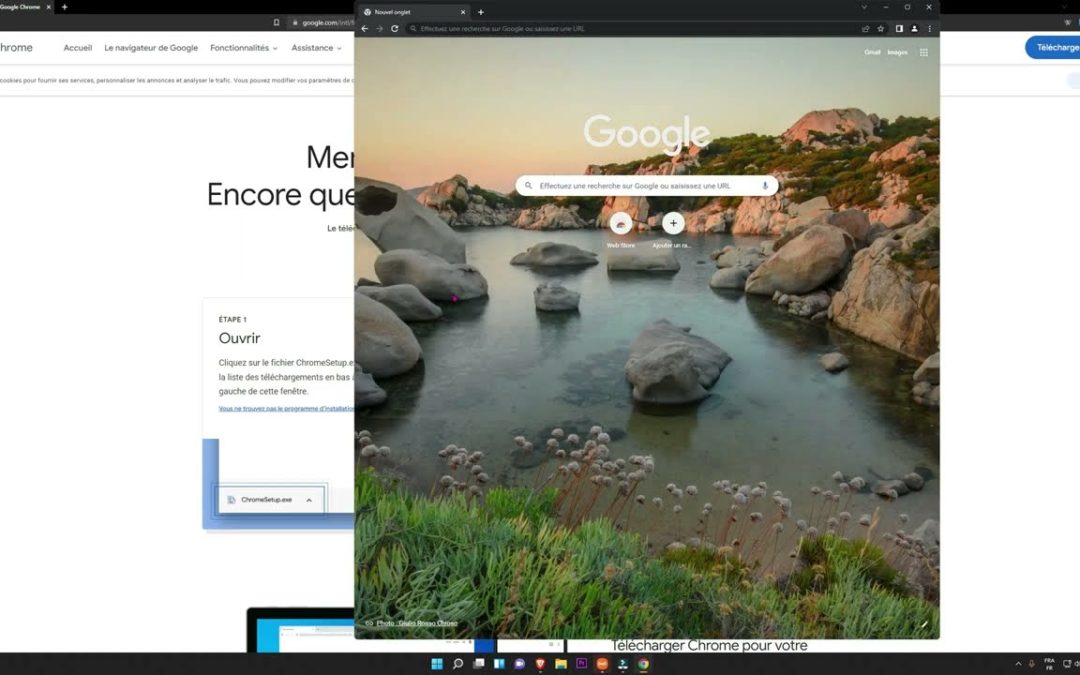Expand the ChromeSetup.exe download chevron
1080x675 pixels.
309,500
